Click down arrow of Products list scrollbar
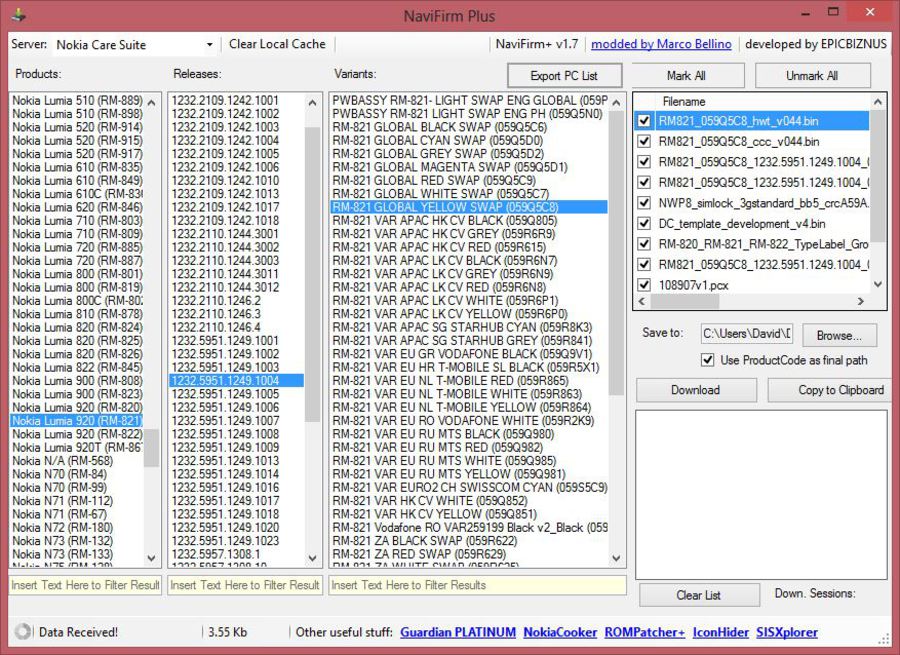 pyautogui.click(x=152, y=557)
